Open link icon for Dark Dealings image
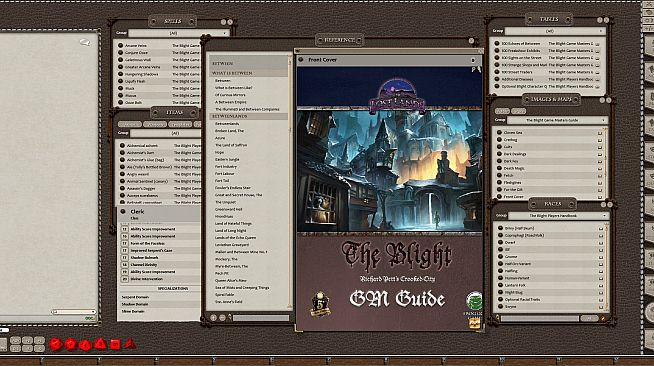Viewport: 654px width, 366px height. point(499,154)
